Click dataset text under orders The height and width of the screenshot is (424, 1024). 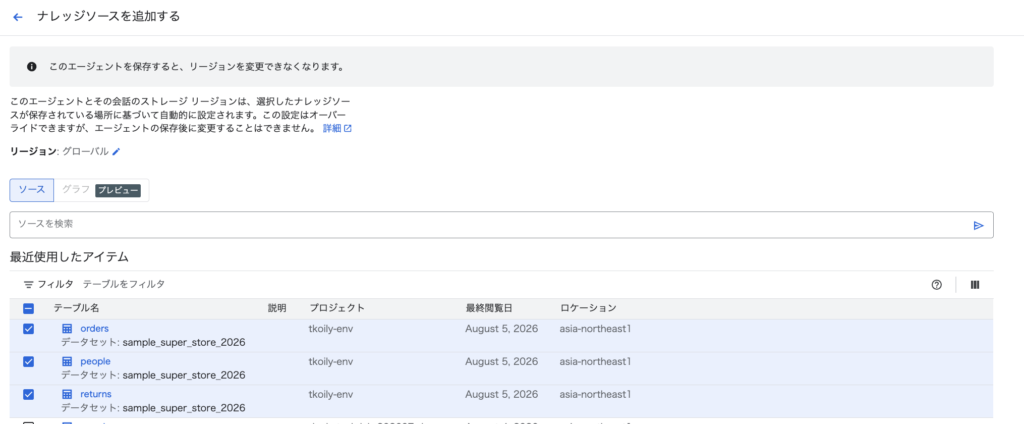point(153,342)
